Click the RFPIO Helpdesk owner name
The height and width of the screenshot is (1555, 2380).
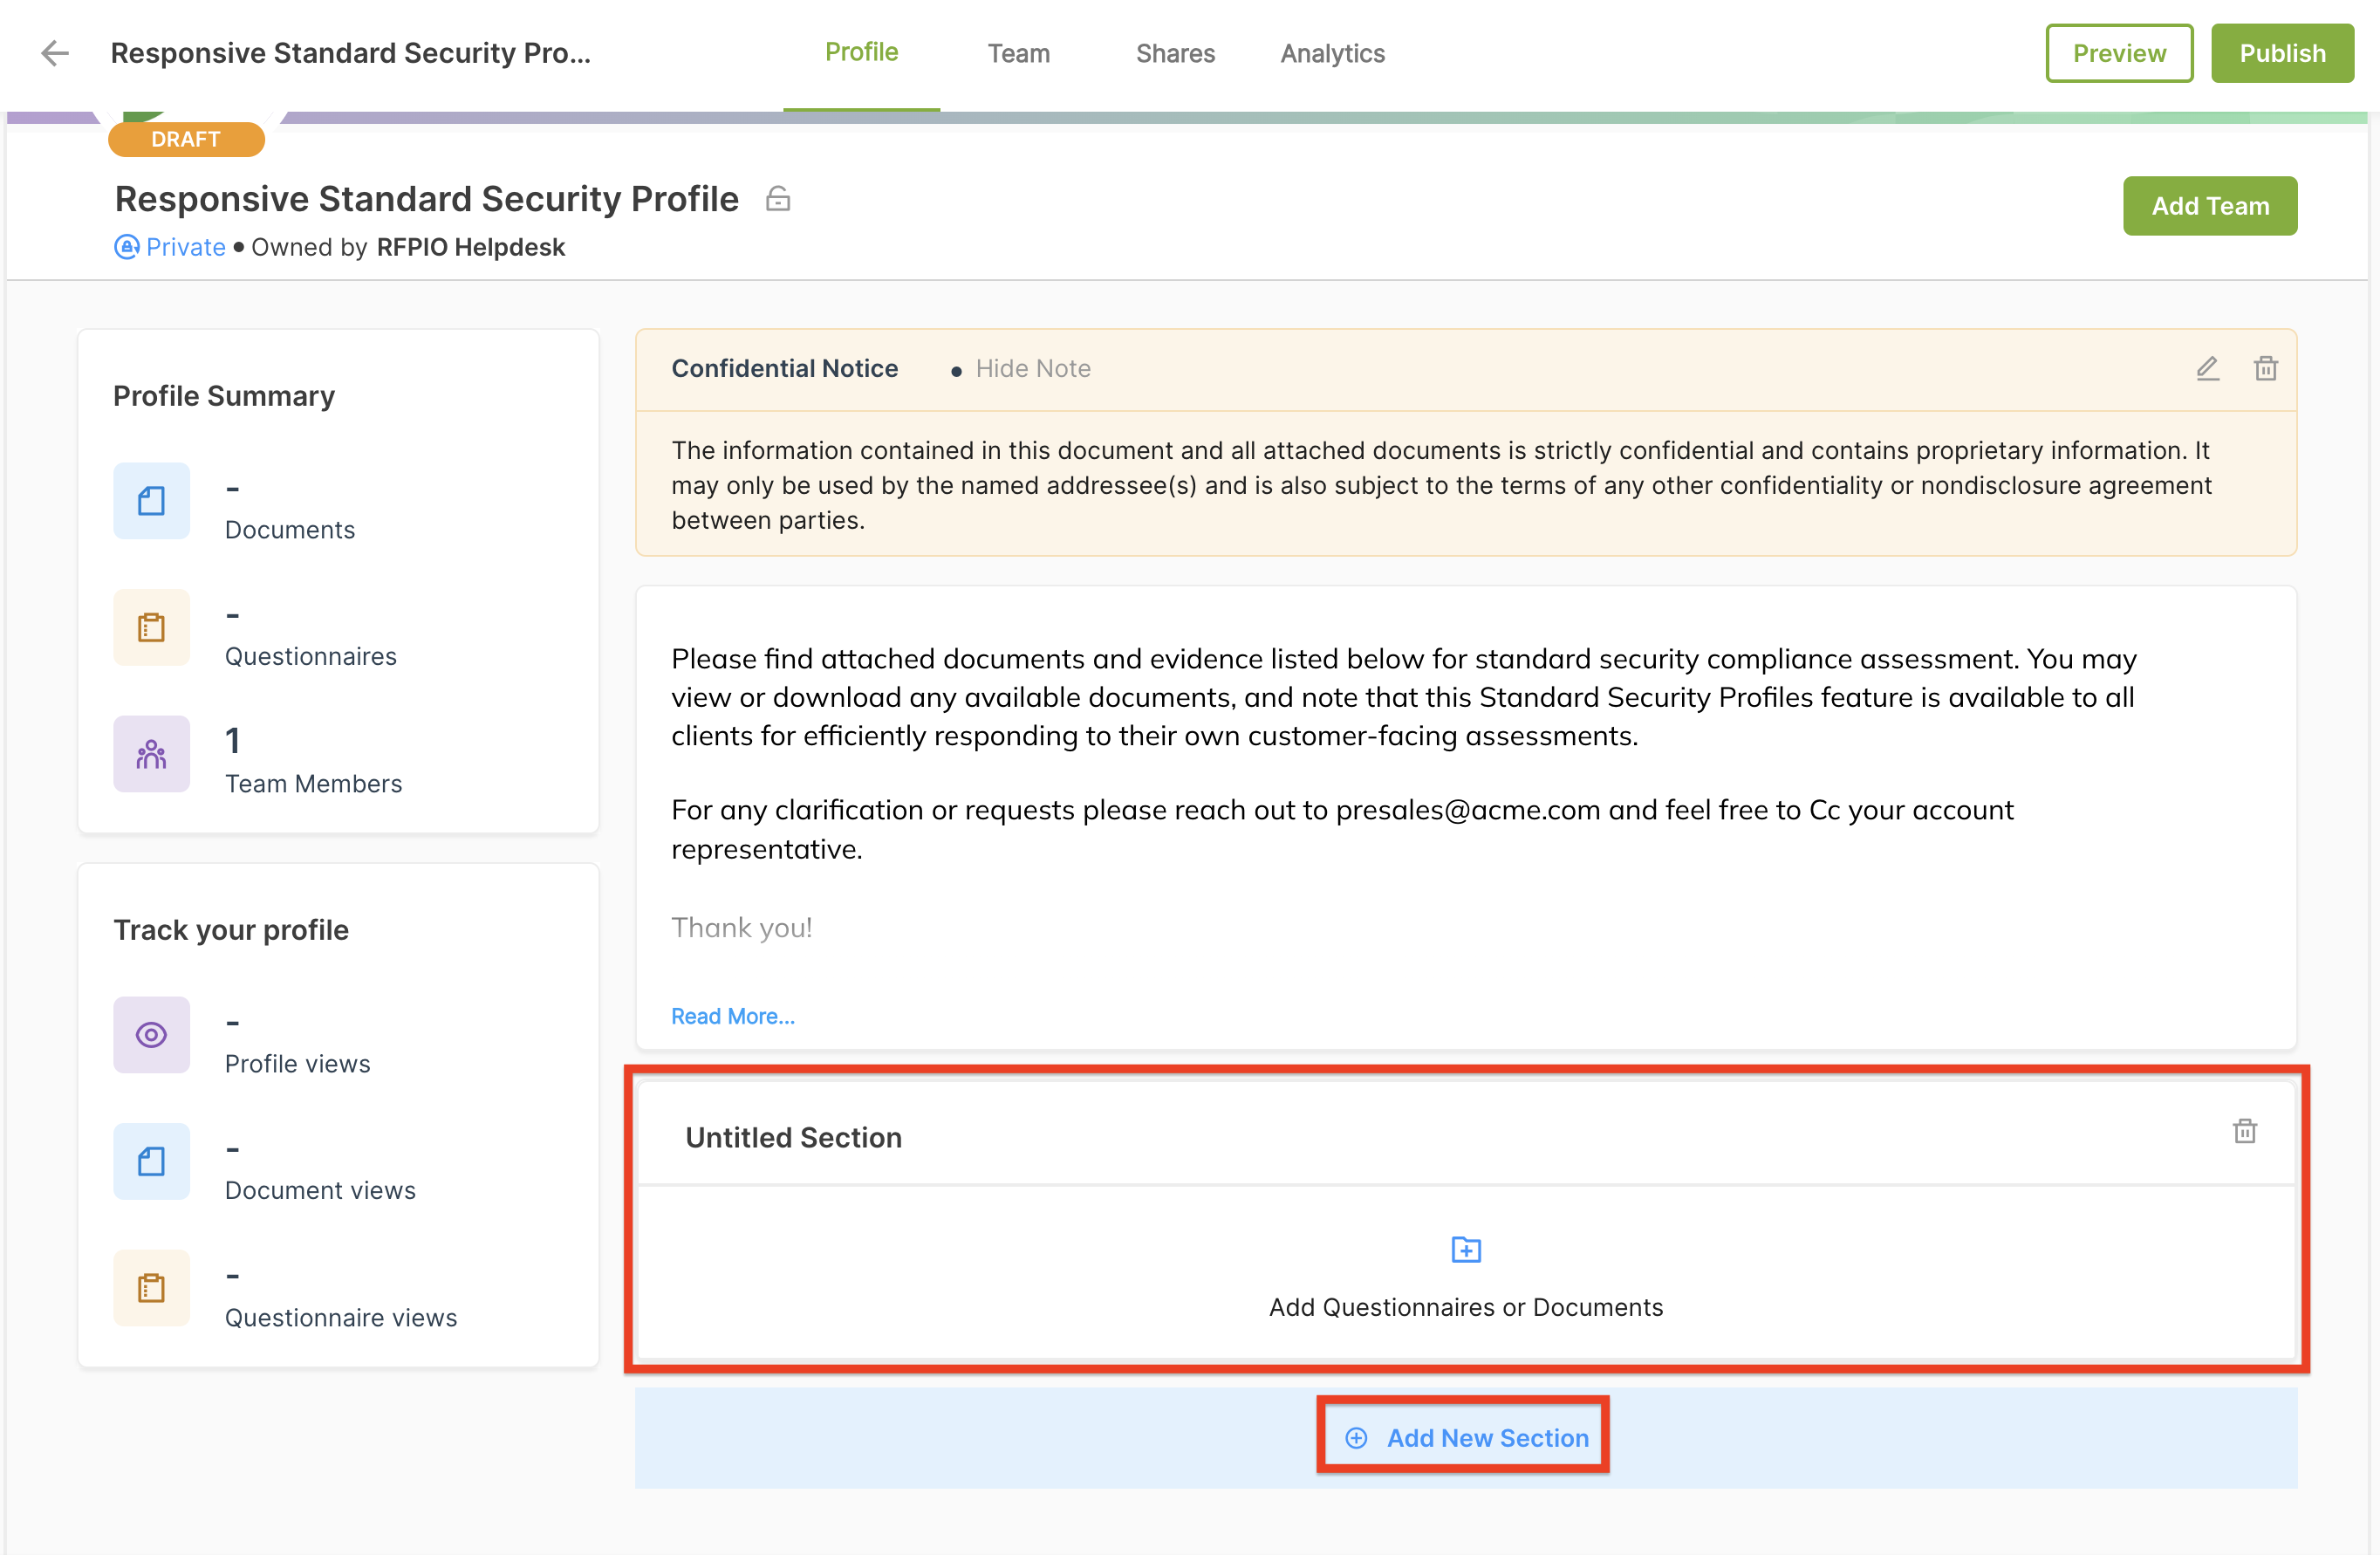click(471, 247)
